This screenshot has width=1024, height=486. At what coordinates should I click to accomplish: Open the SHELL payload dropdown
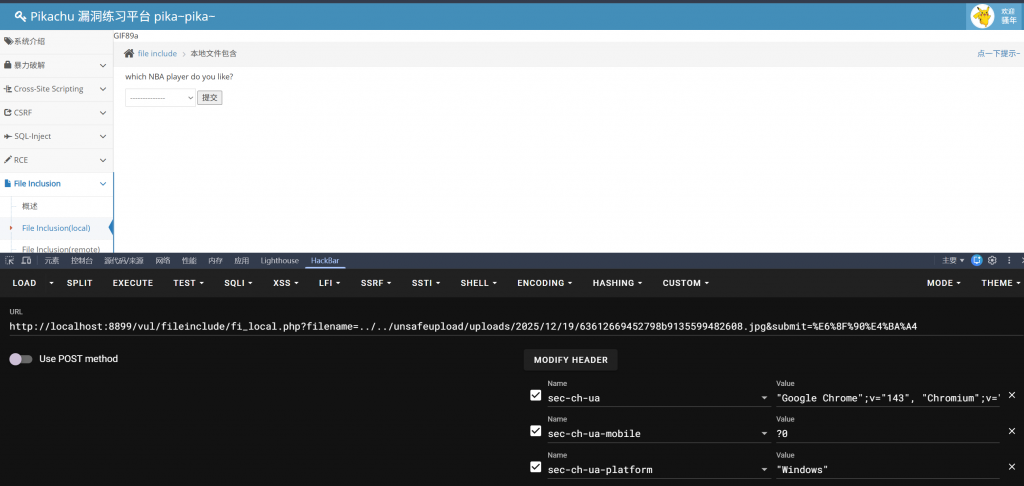479,283
